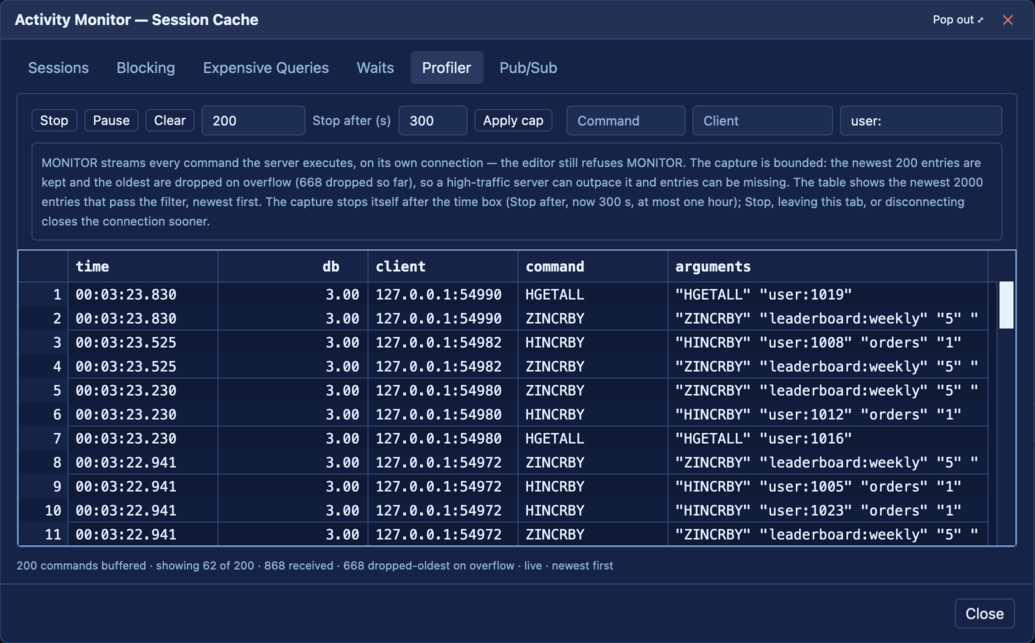Apply the buffer cap
1035x643 pixels.
click(513, 120)
